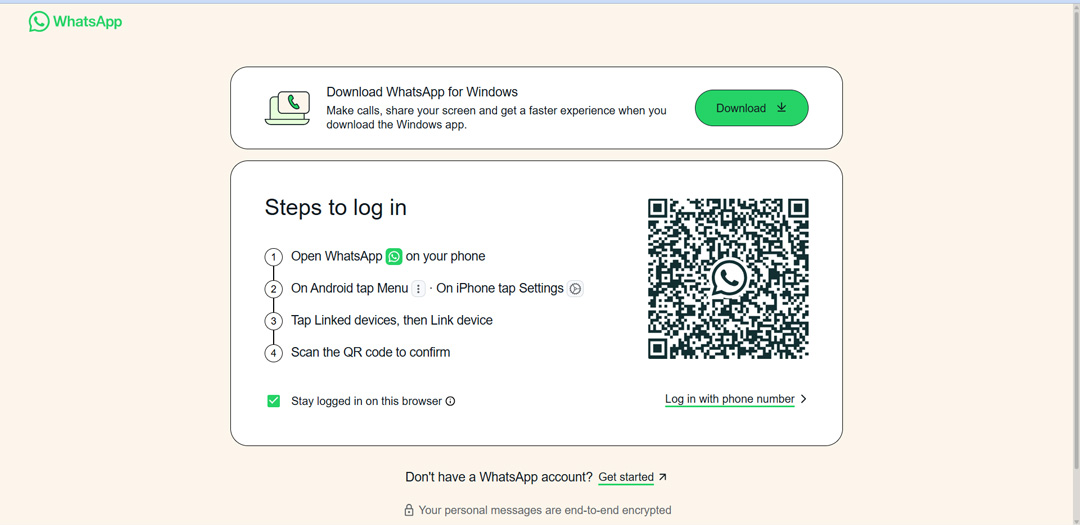
Task: Click the info icon beside Stay logged in
Action: click(x=450, y=401)
